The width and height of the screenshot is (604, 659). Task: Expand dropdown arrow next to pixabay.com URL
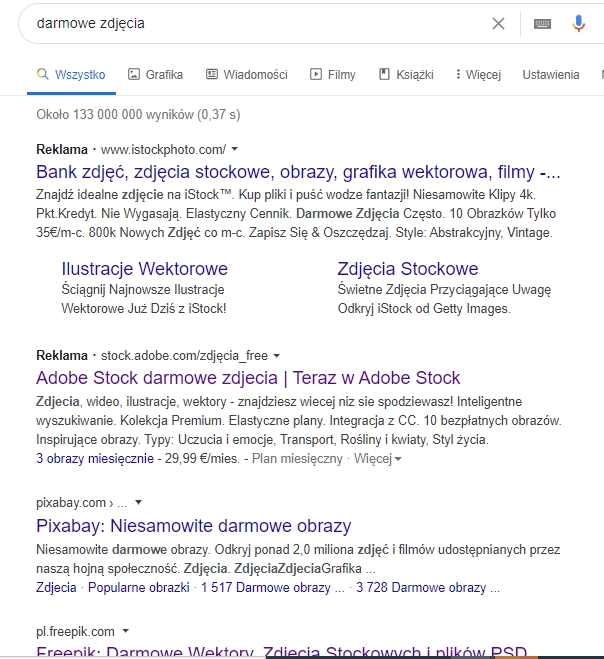coord(139,503)
